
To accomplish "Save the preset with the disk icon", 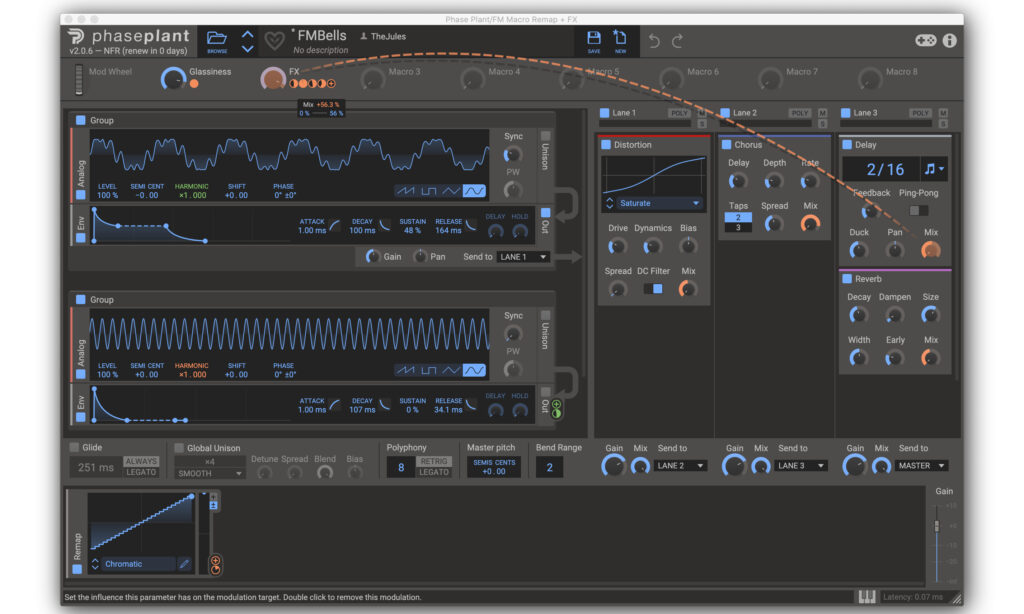I will pos(594,38).
